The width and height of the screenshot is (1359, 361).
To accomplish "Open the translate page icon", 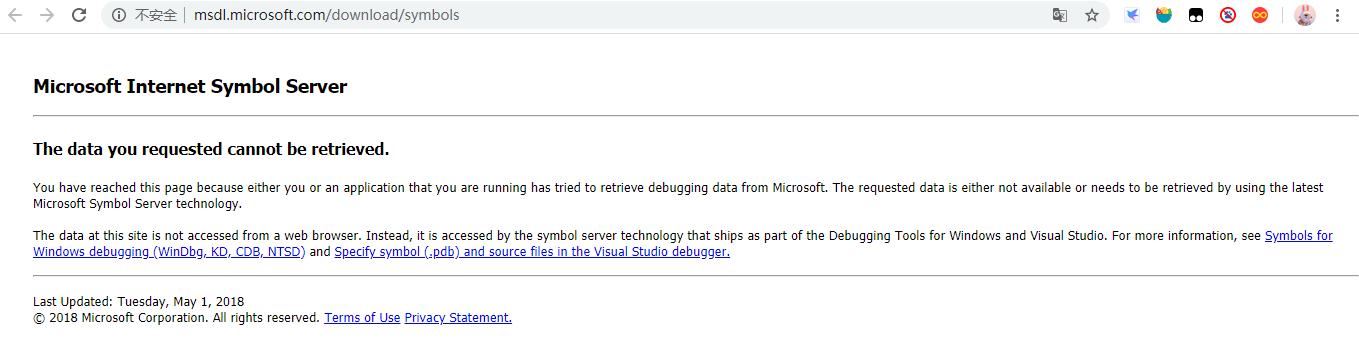I will (x=1060, y=15).
